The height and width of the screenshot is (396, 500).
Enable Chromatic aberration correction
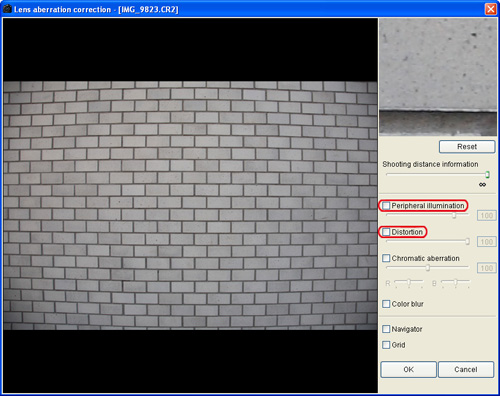tap(386, 258)
